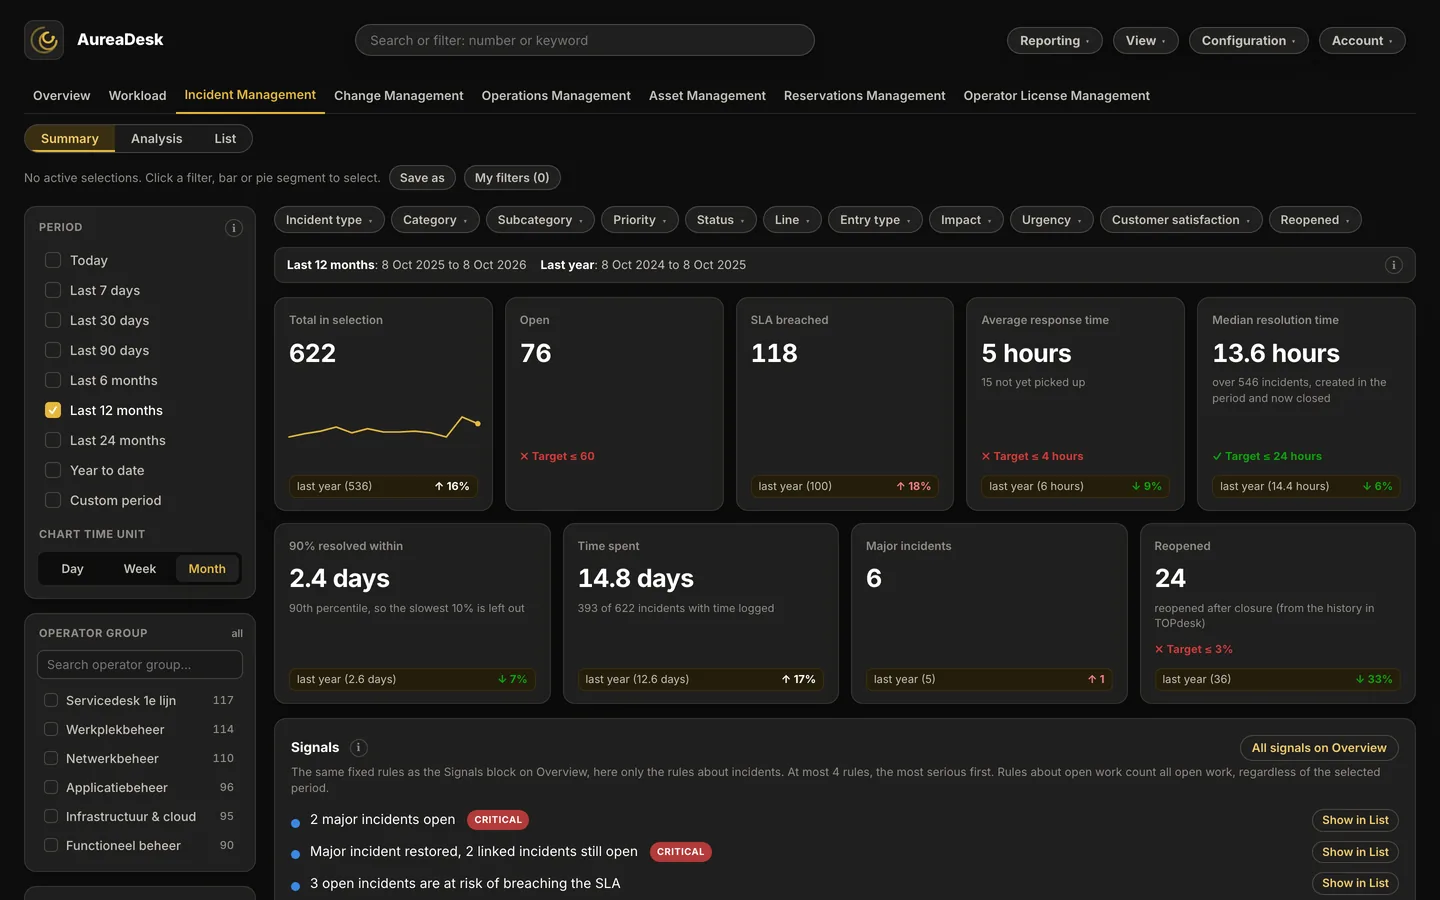
Task: Click the Total in selection trend chart
Action: (384, 428)
